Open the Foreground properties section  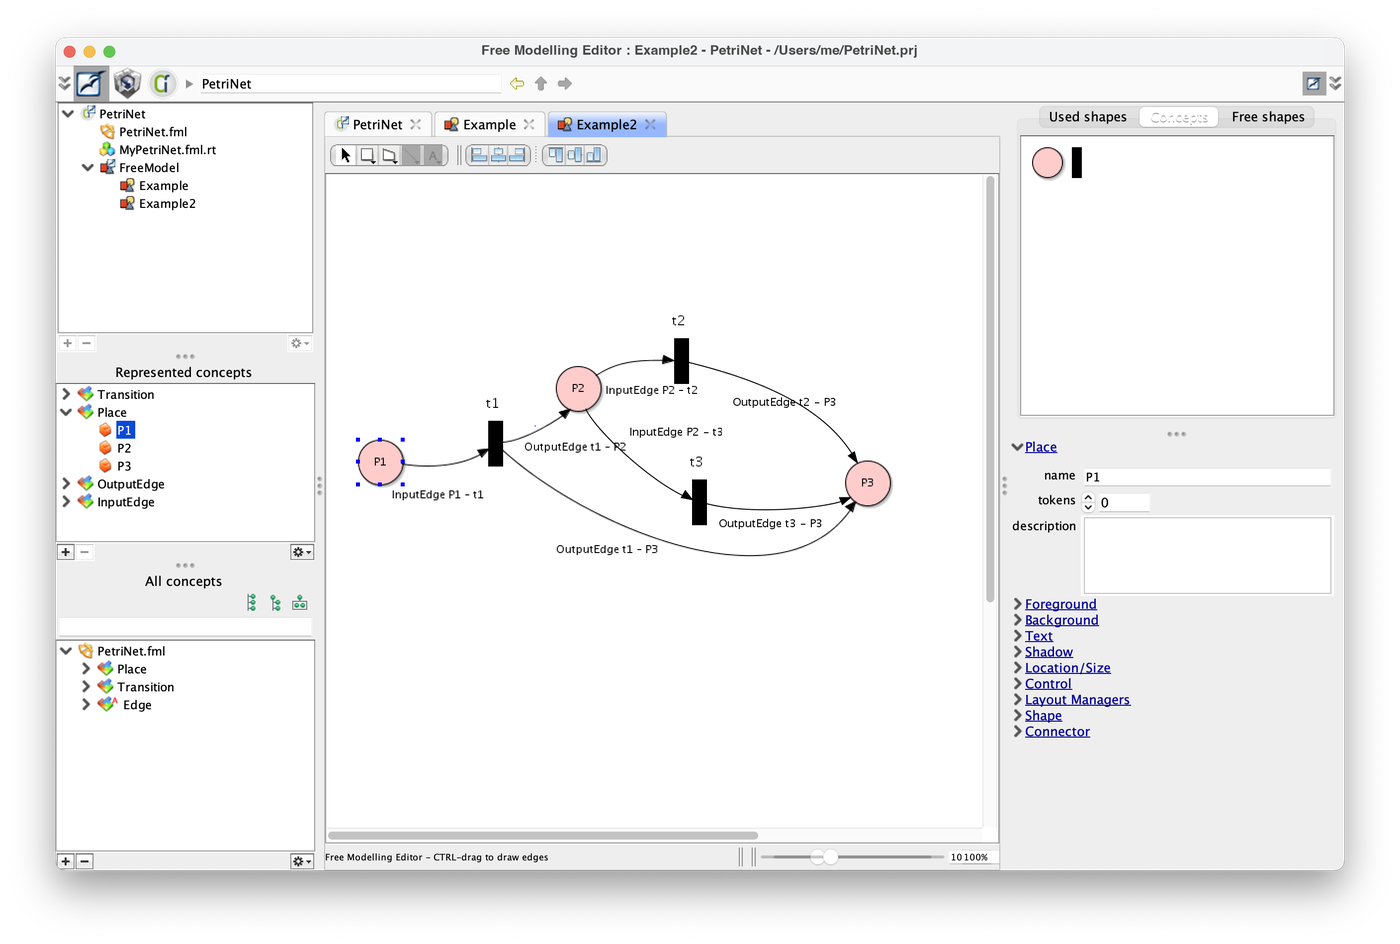point(1061,604)
